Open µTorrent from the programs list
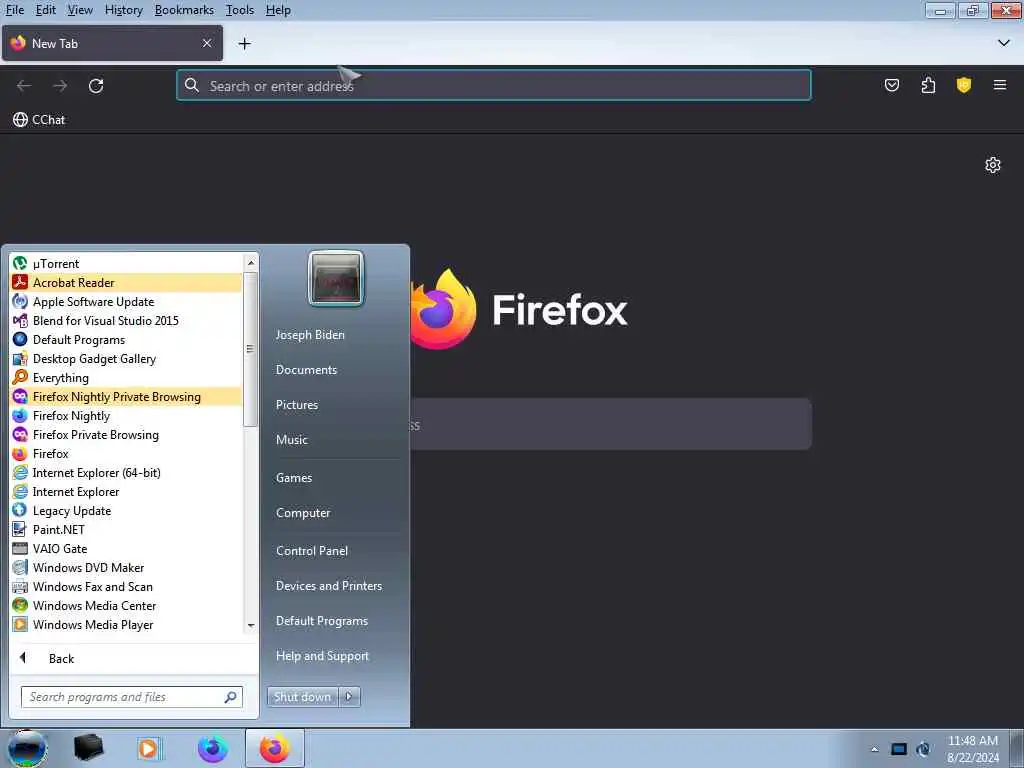The image size is (1024, 768). point(126,264)
